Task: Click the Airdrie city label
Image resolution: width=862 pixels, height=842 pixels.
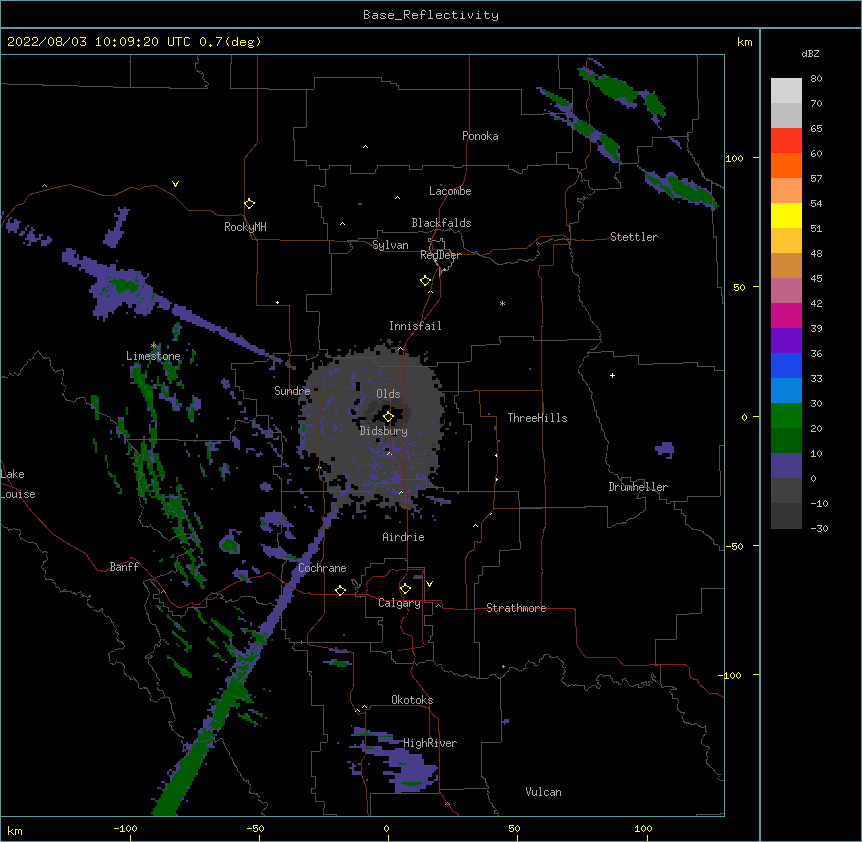Action: click(x=403, y=537)
